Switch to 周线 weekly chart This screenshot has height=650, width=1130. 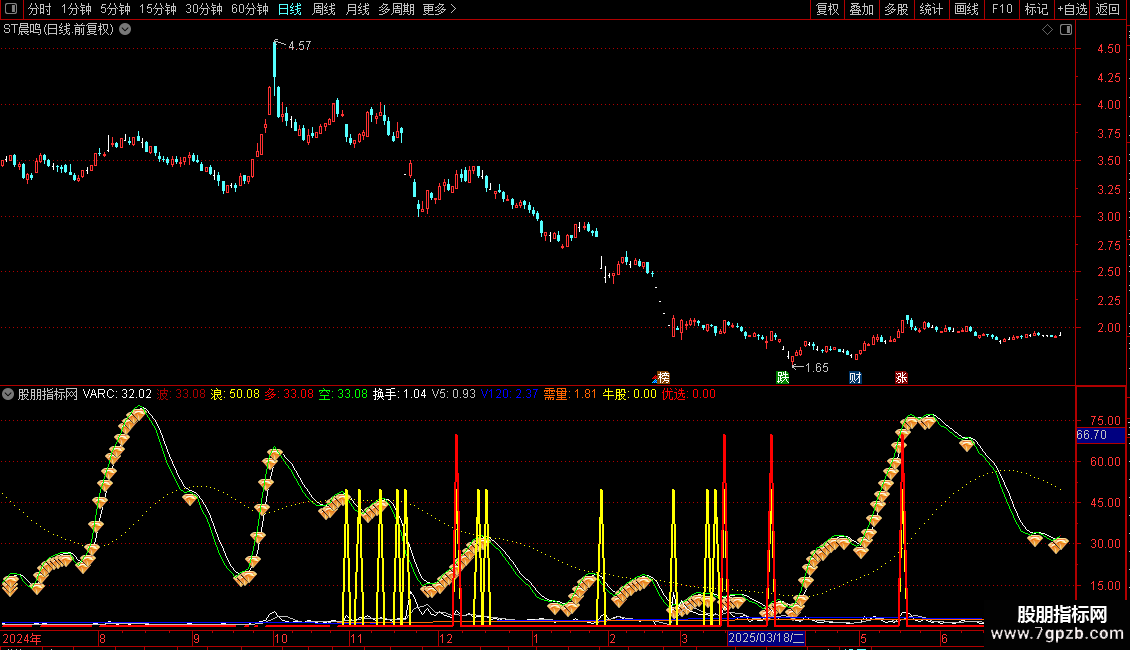click(324, 9)
